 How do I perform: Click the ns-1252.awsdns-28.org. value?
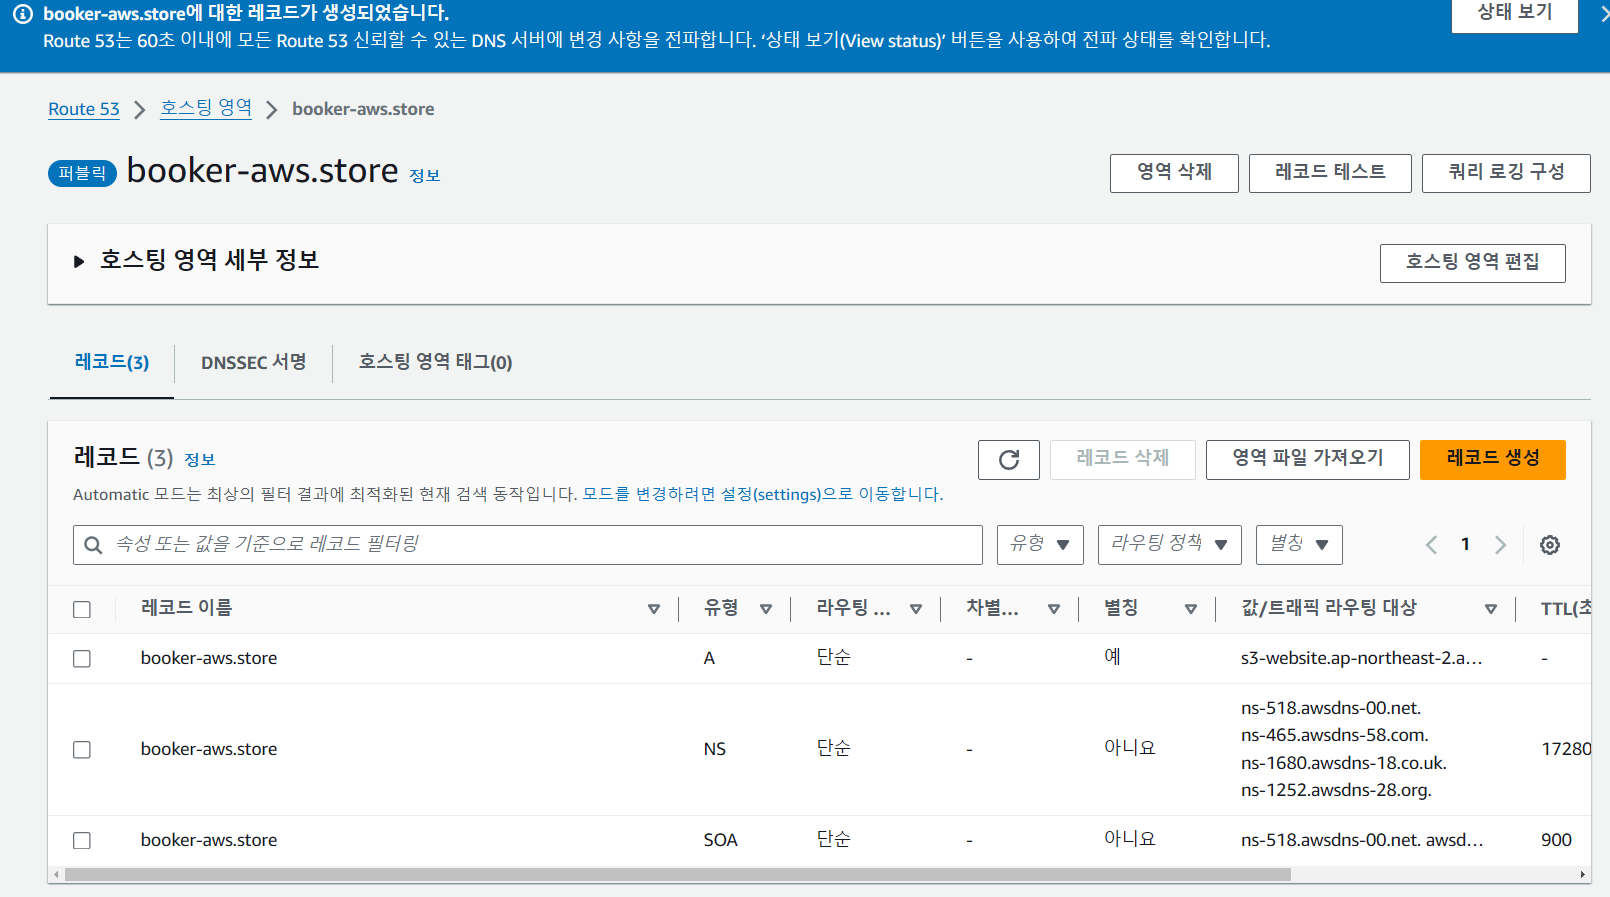pos(1336,790)
